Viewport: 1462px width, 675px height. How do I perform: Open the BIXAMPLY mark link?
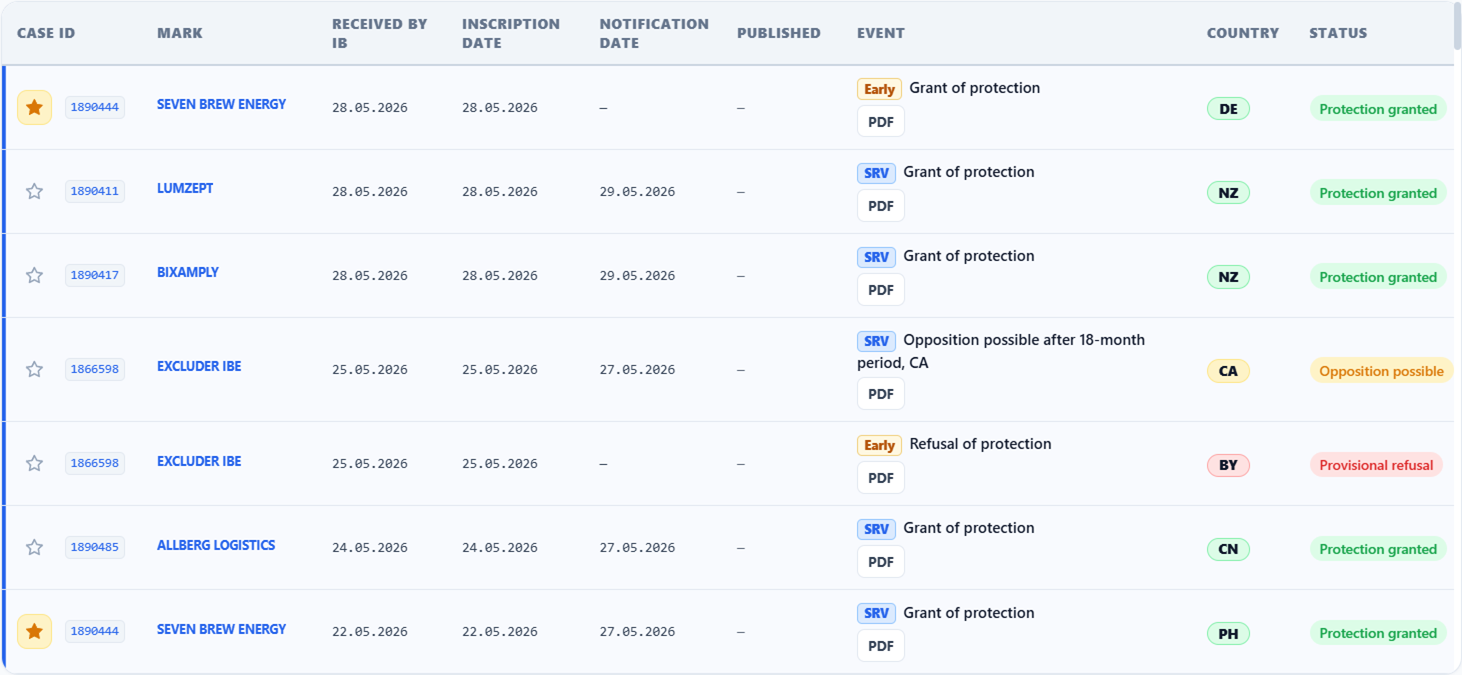click(188, 272)
